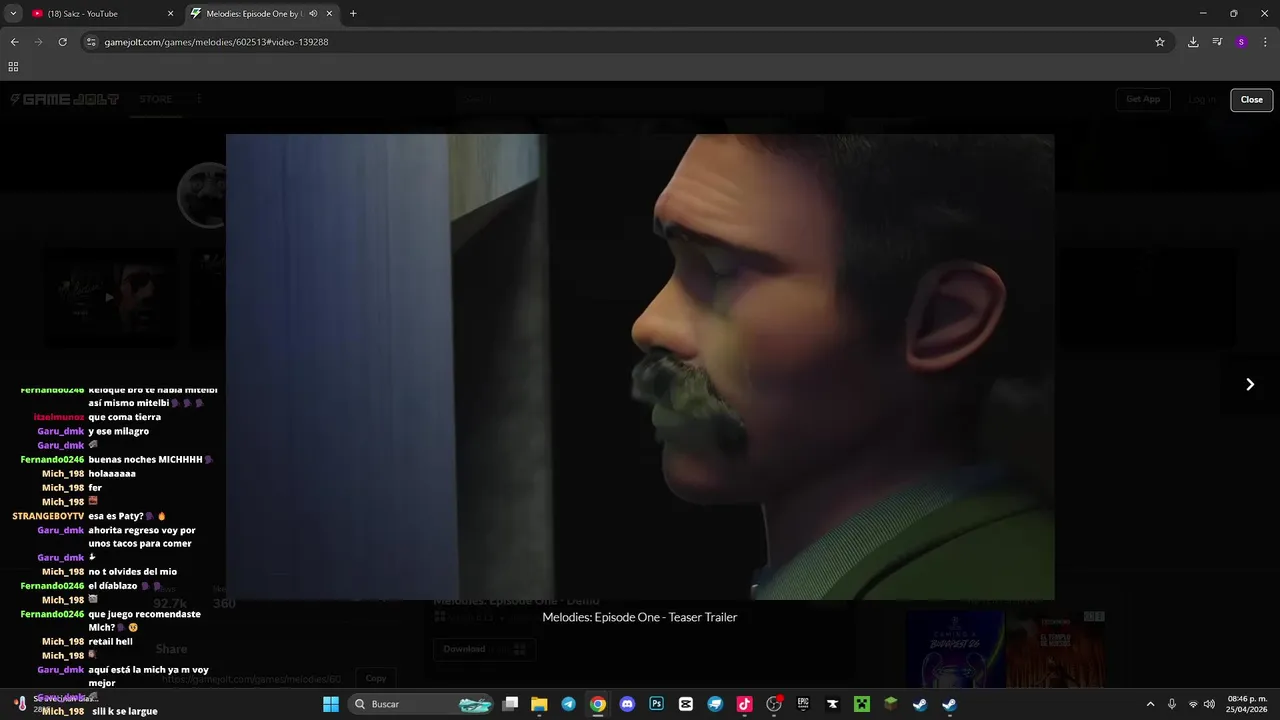Show hidden system tray icons chevron
The width and height of the screenshot is (1280, 720).
point(1150,704)
